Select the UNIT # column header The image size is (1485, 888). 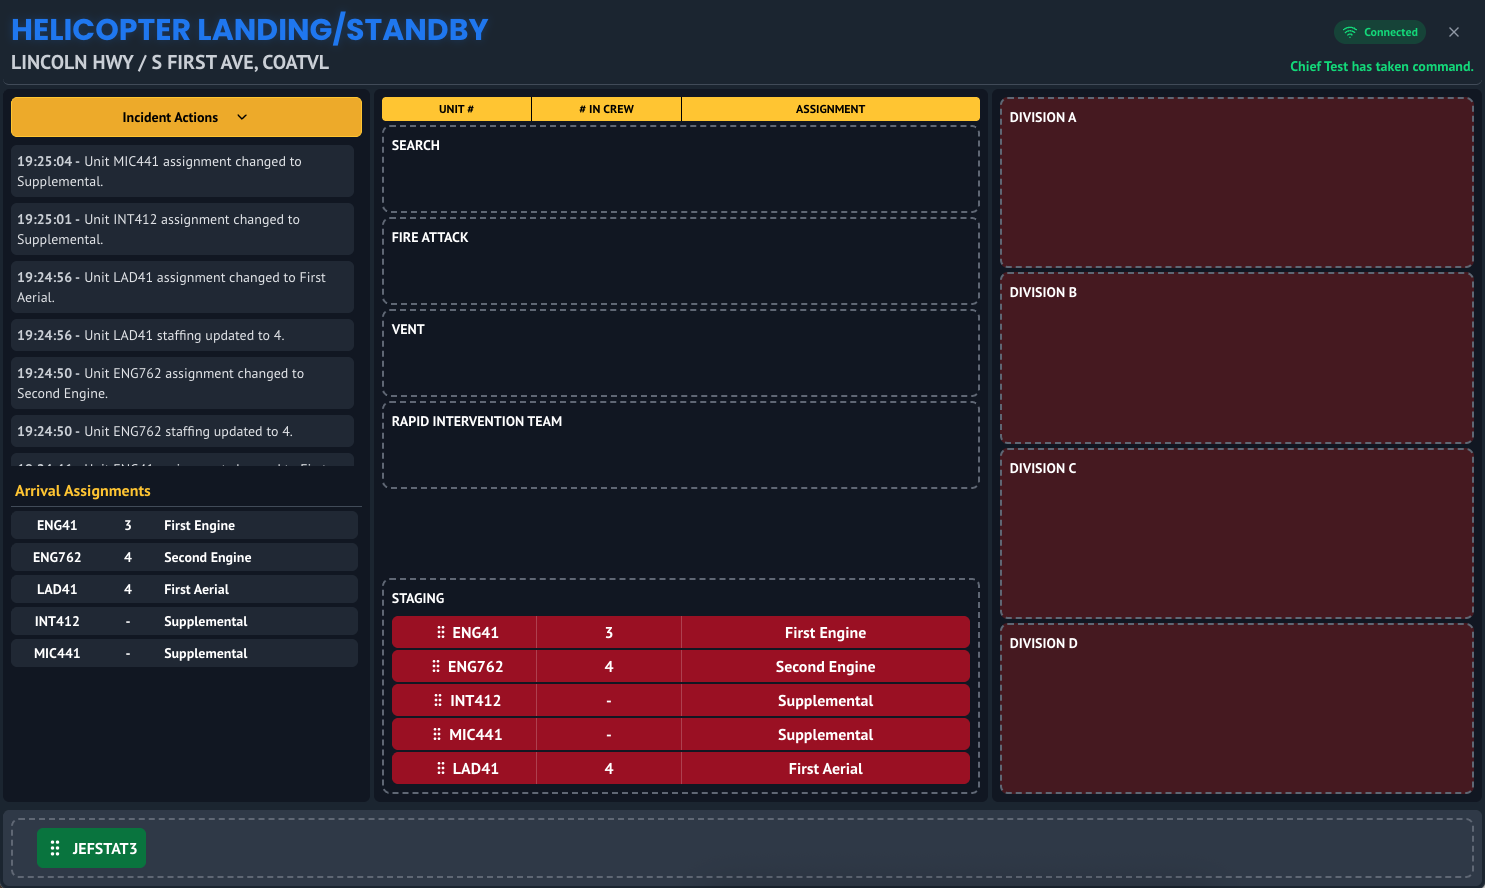(x=456, y=109)
